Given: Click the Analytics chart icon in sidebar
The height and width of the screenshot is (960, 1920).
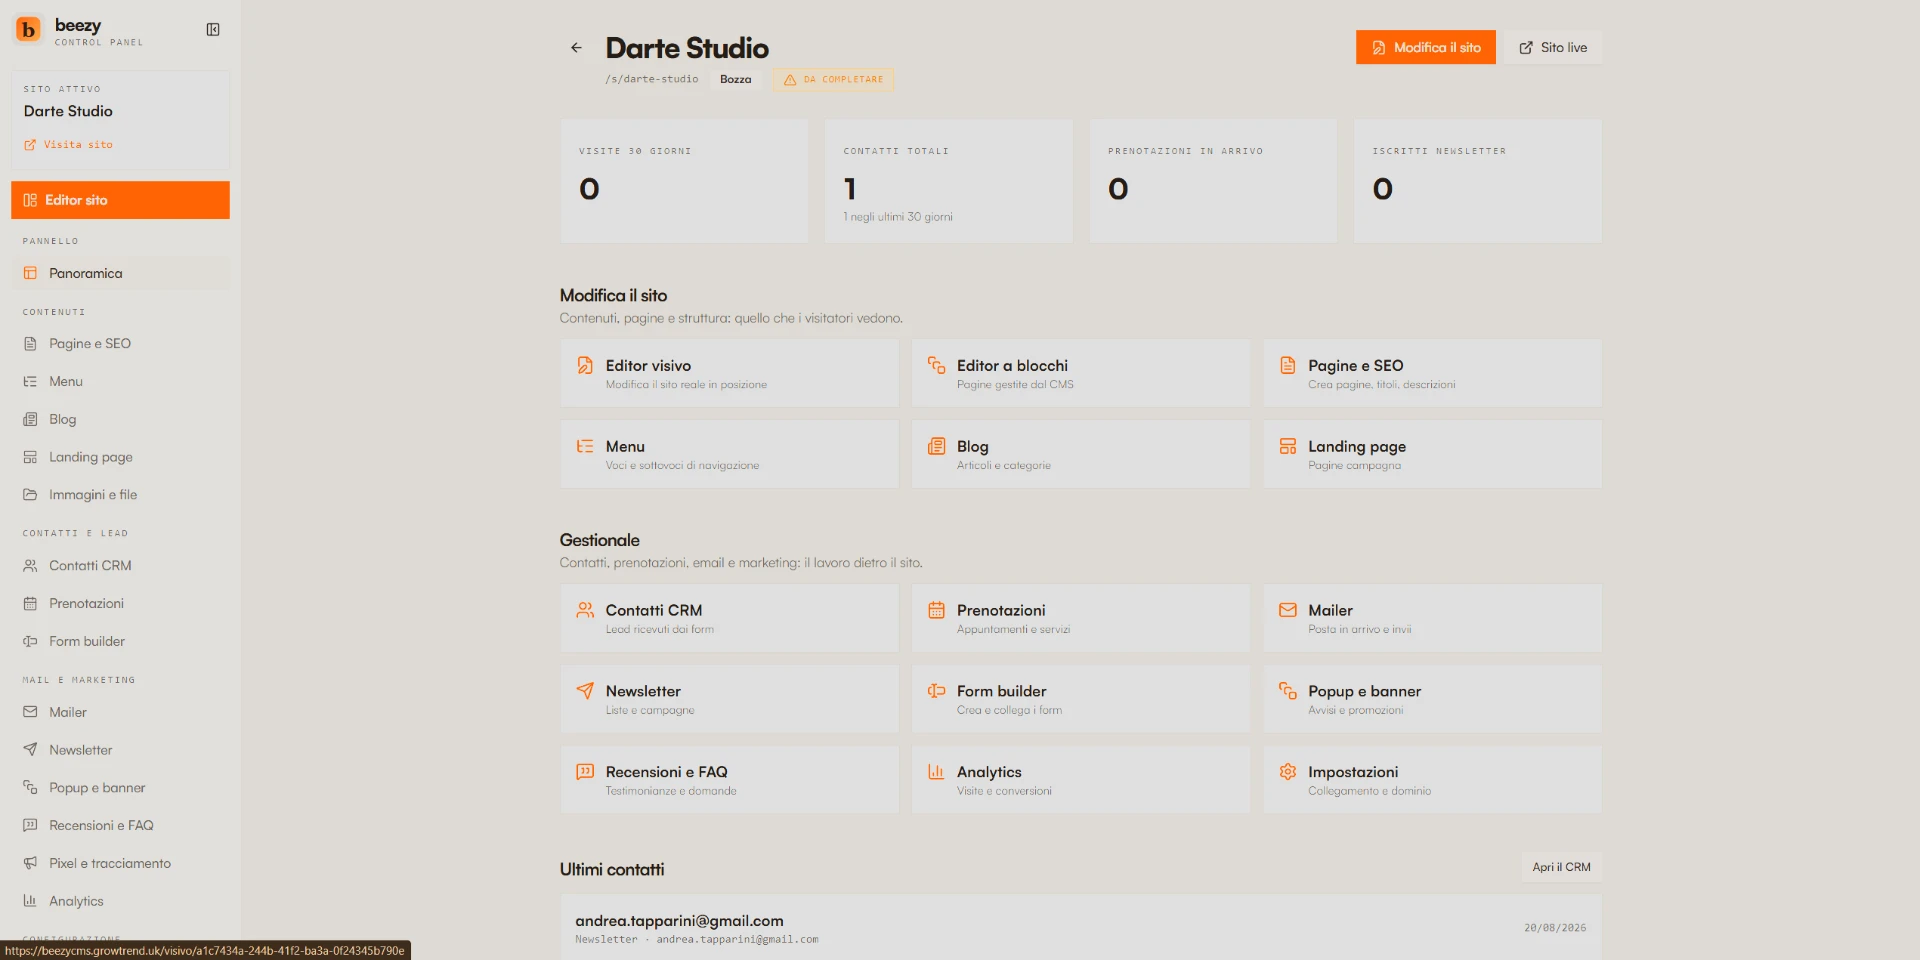Looking at the screenshot, I should 30,901.
